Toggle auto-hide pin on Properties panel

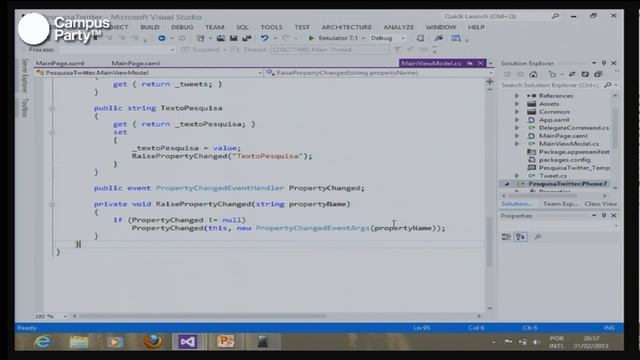604,216
